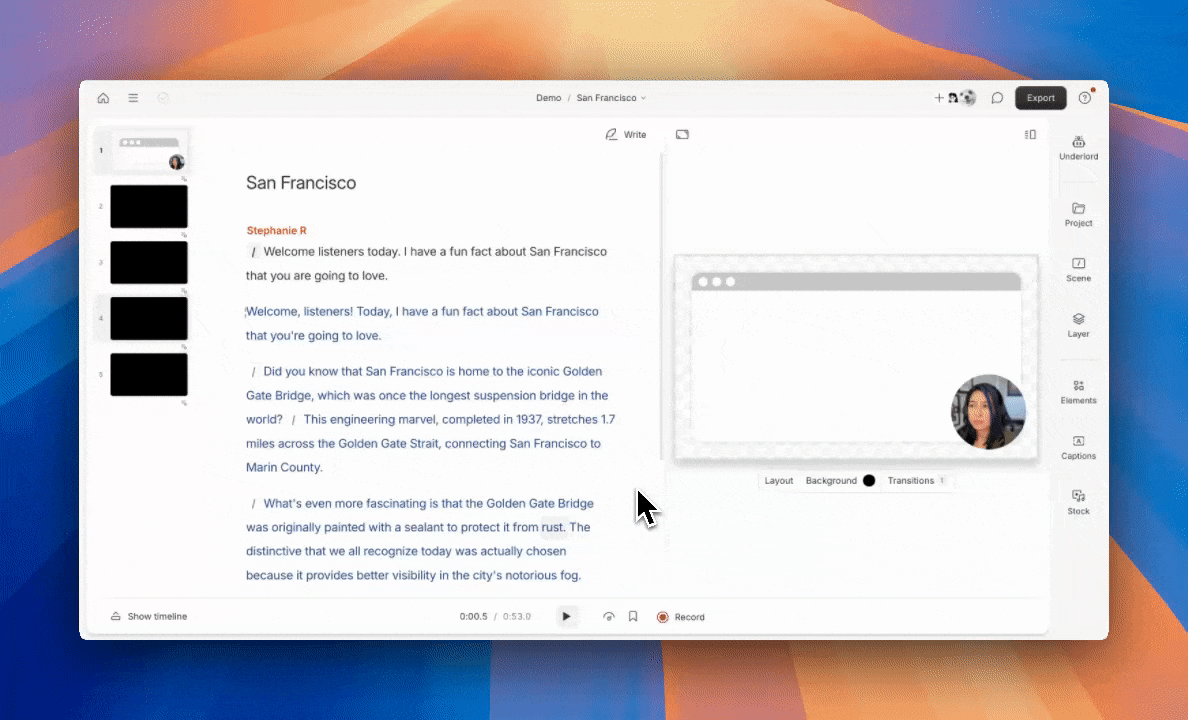
Task: Click the word "rust" in the script
Action: pos(552,527)
